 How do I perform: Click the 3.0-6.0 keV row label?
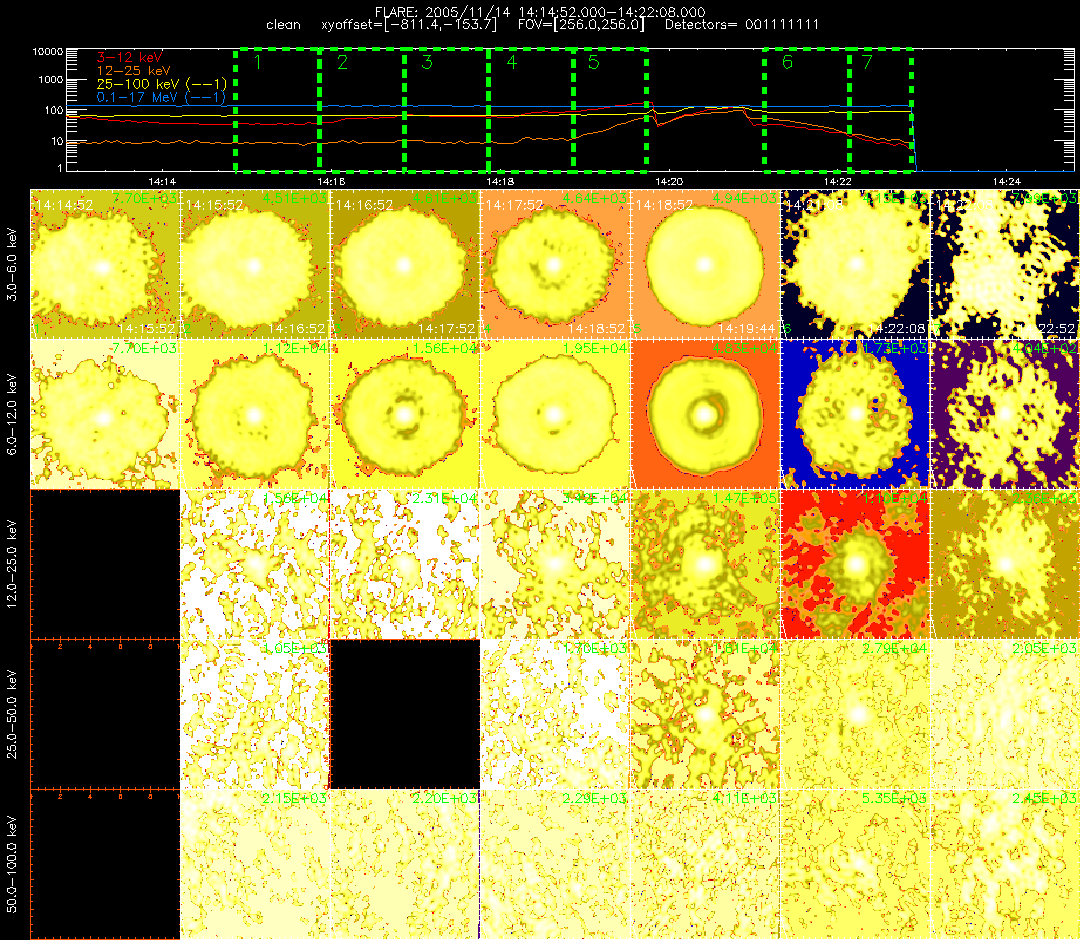click(x=12, y=265)
